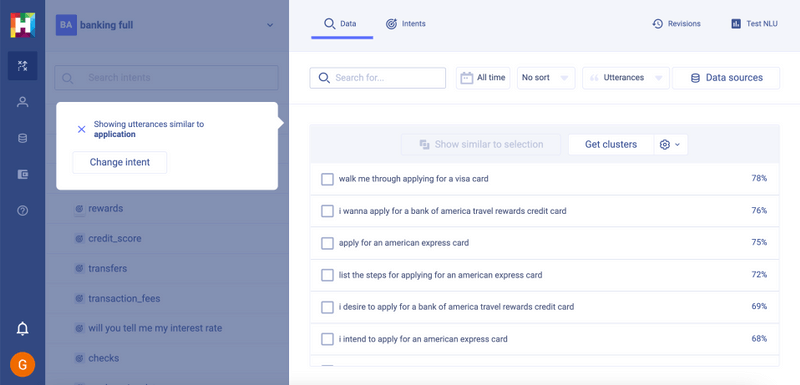
Task: Check 'apply for an american express card' utterance
Action: click(x=327, y=243)
